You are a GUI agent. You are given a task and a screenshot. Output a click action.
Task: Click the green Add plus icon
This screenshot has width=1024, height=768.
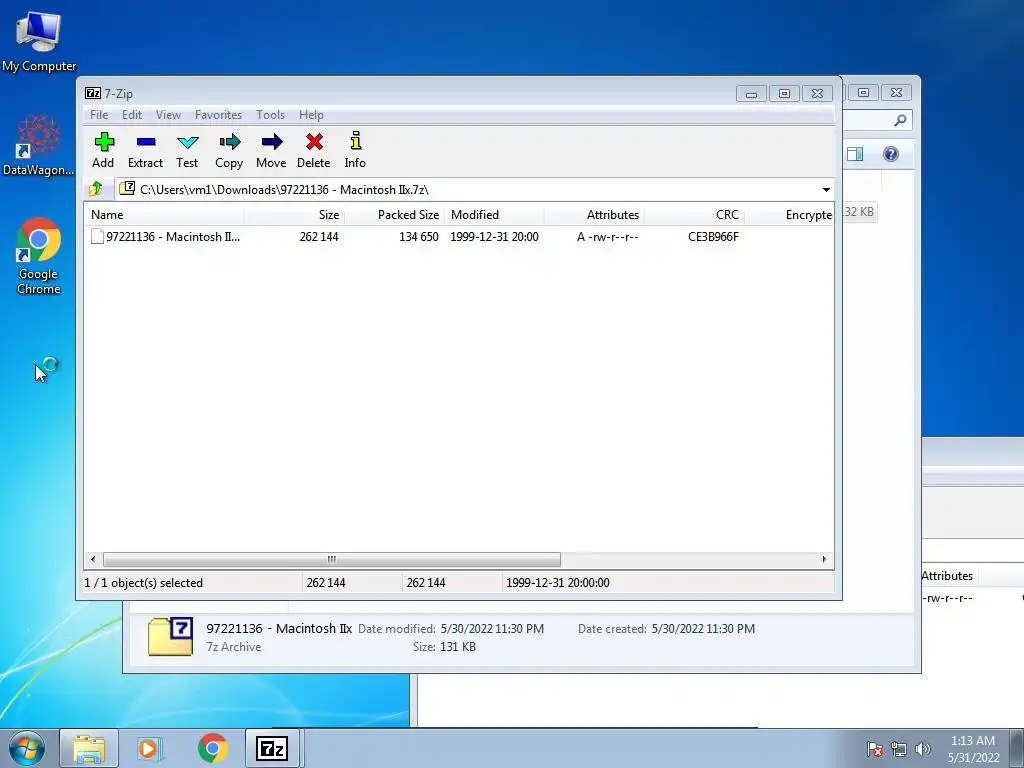pyautogui.click(x=104, y=142)
